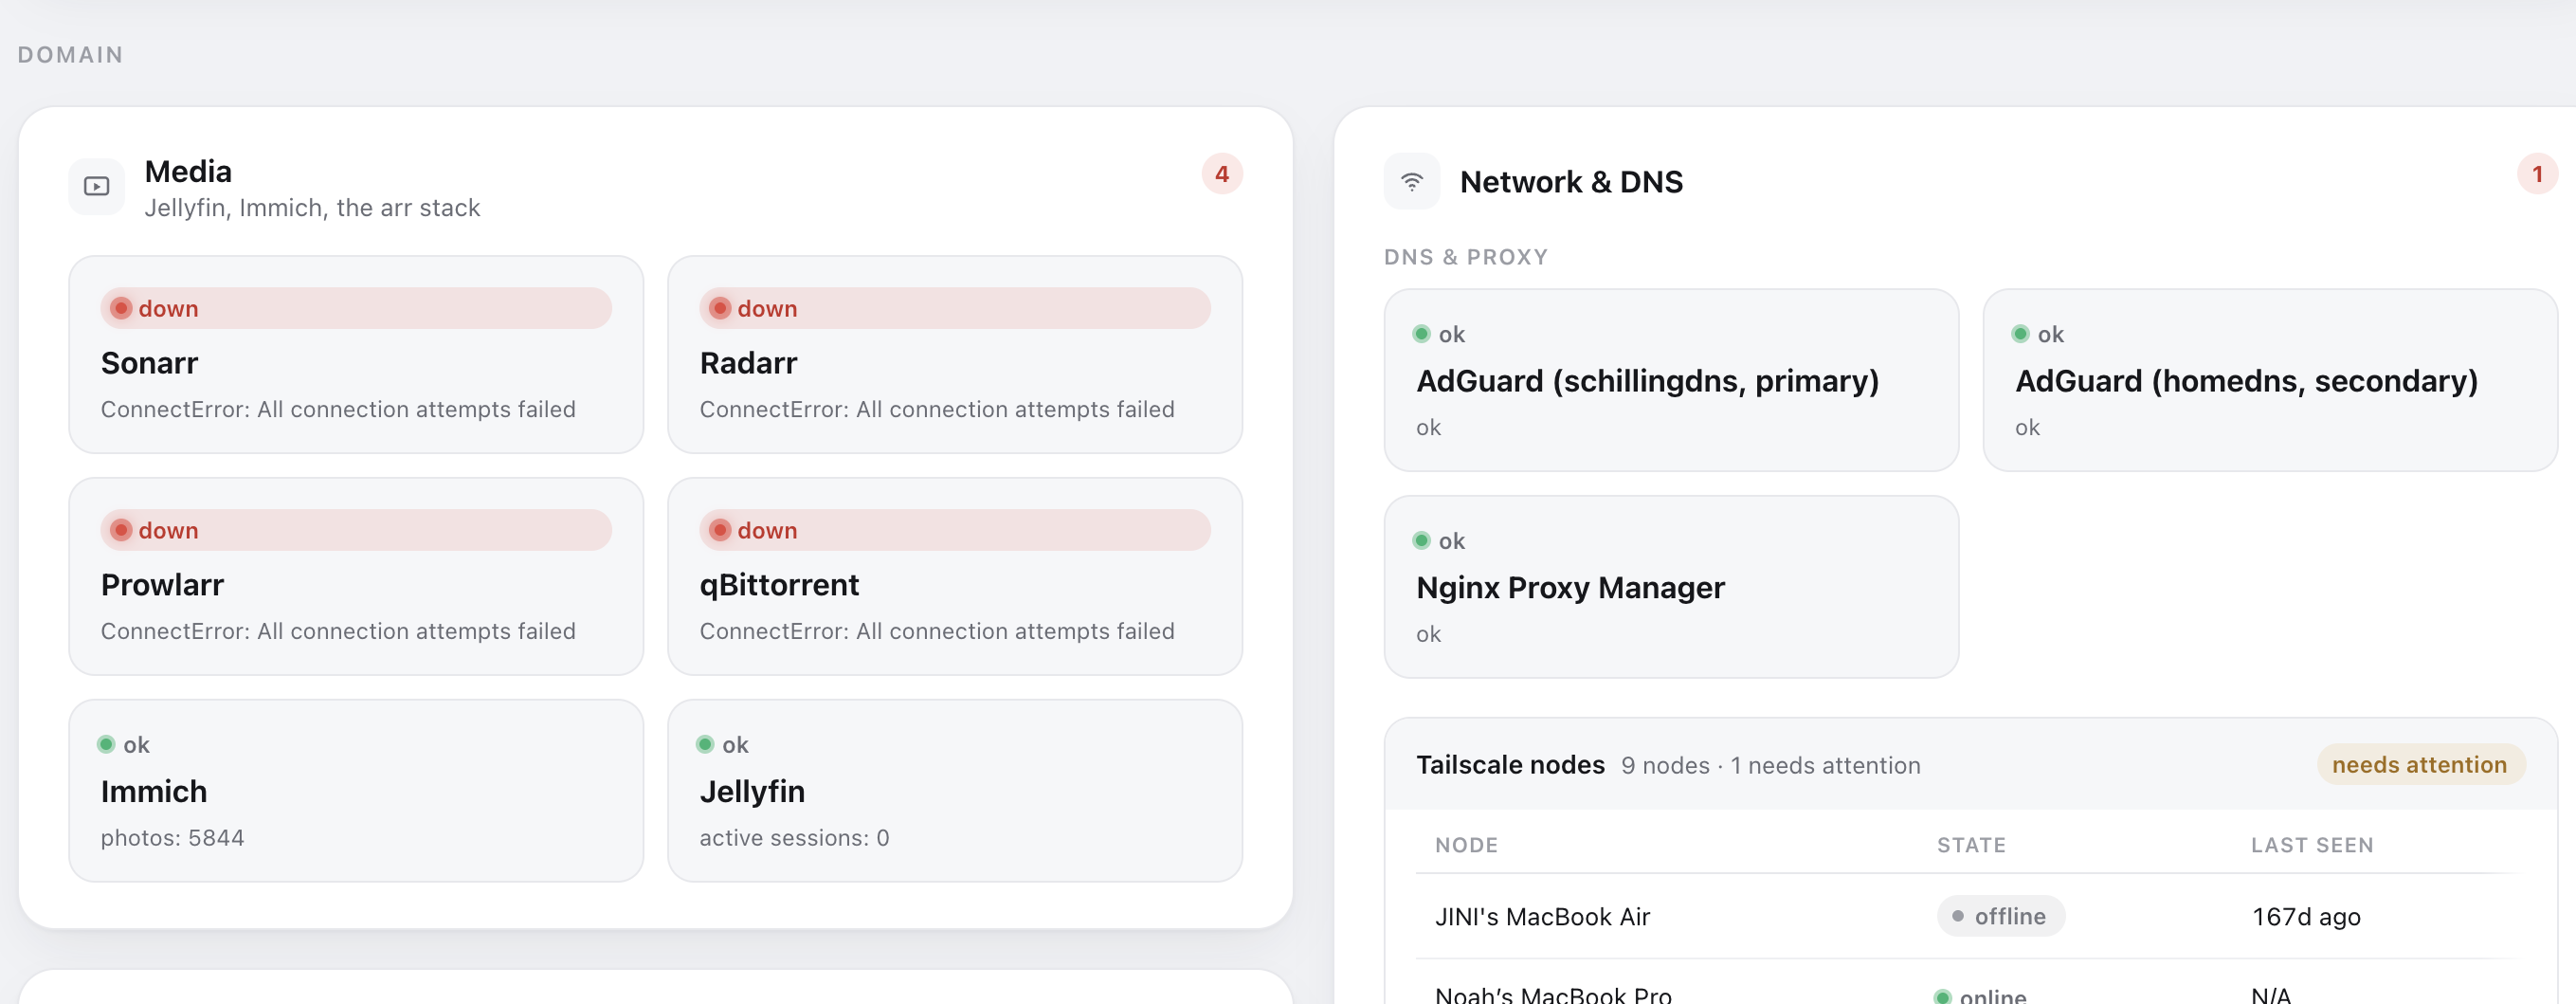2576x1004 pixels.
Task: Click the STATE column header
Action: (x=1971, y=846)
